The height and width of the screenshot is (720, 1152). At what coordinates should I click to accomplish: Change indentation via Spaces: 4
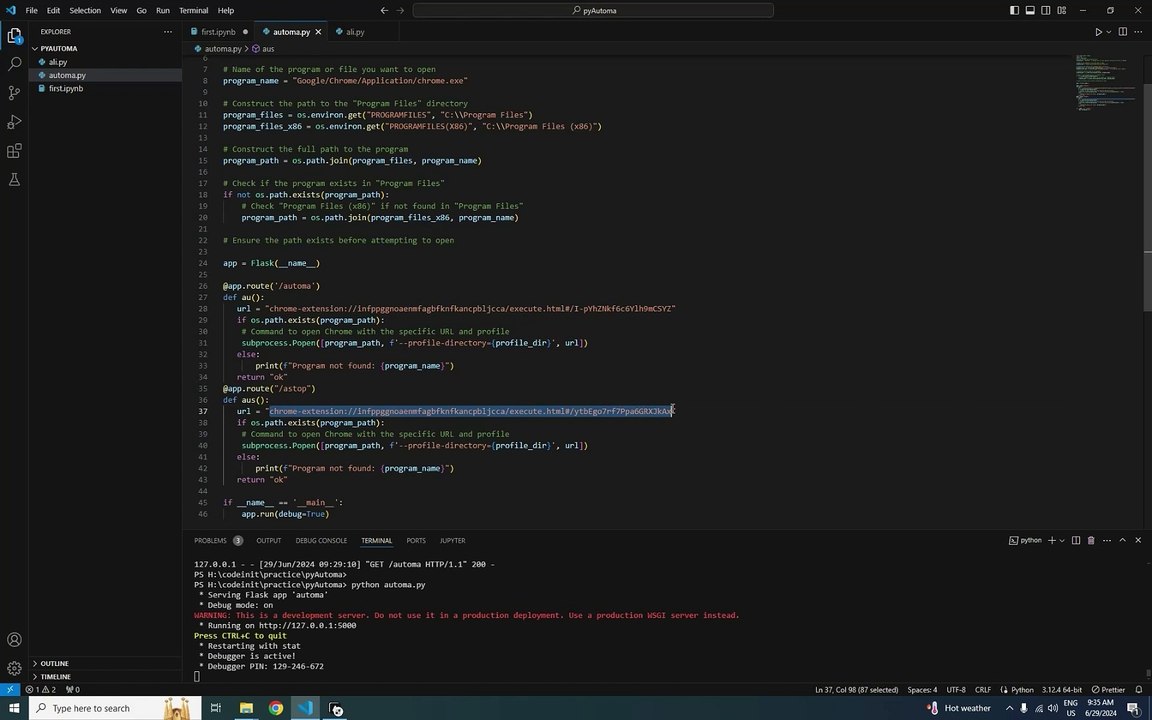(x=922, y=690)
